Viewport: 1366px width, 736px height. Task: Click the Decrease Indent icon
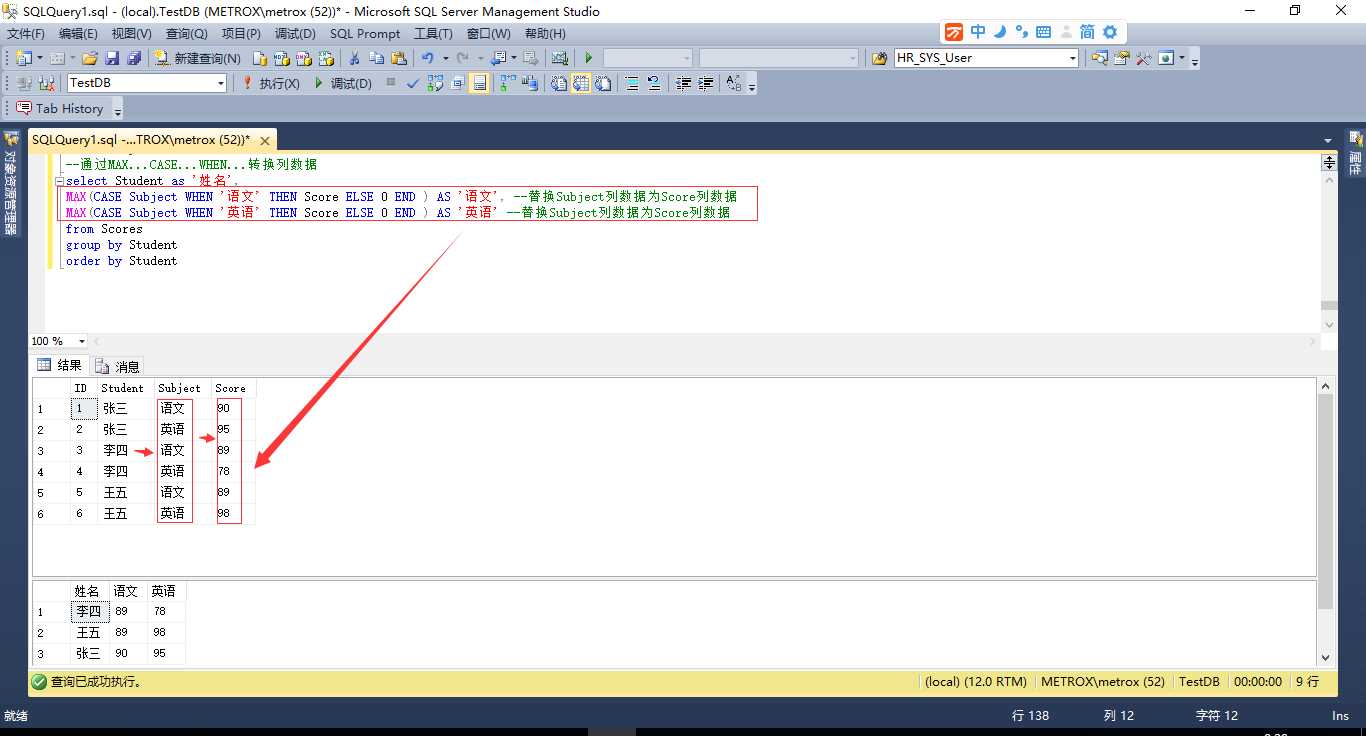tap(683, 83)
